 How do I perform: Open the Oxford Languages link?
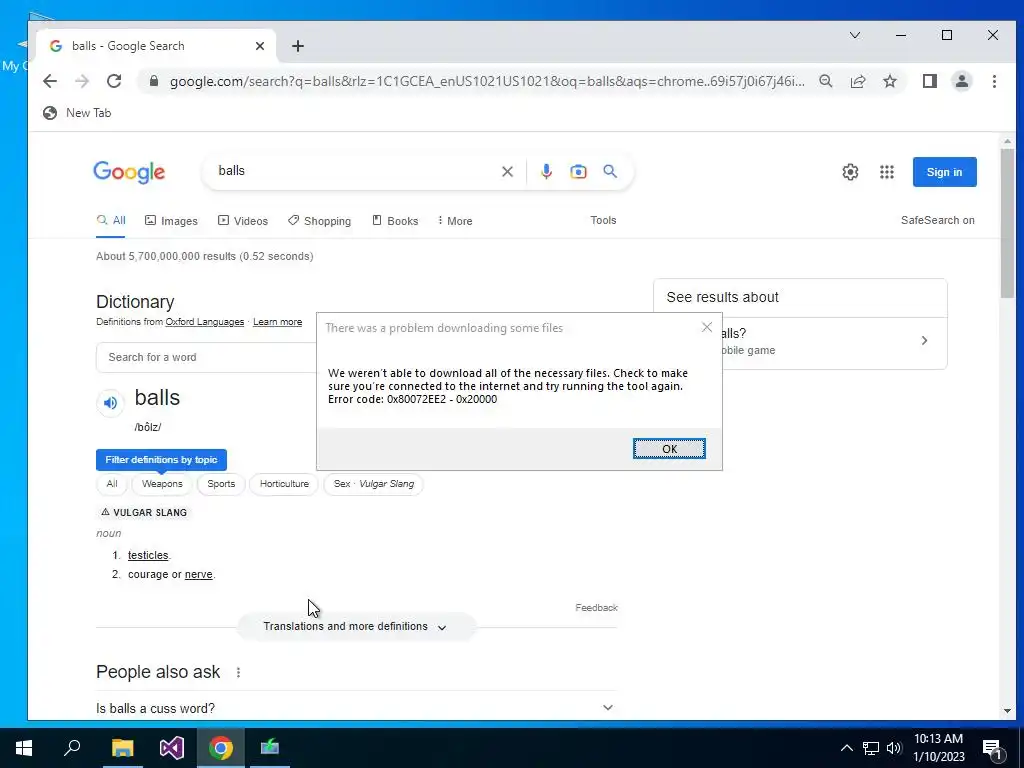(204, 322)
